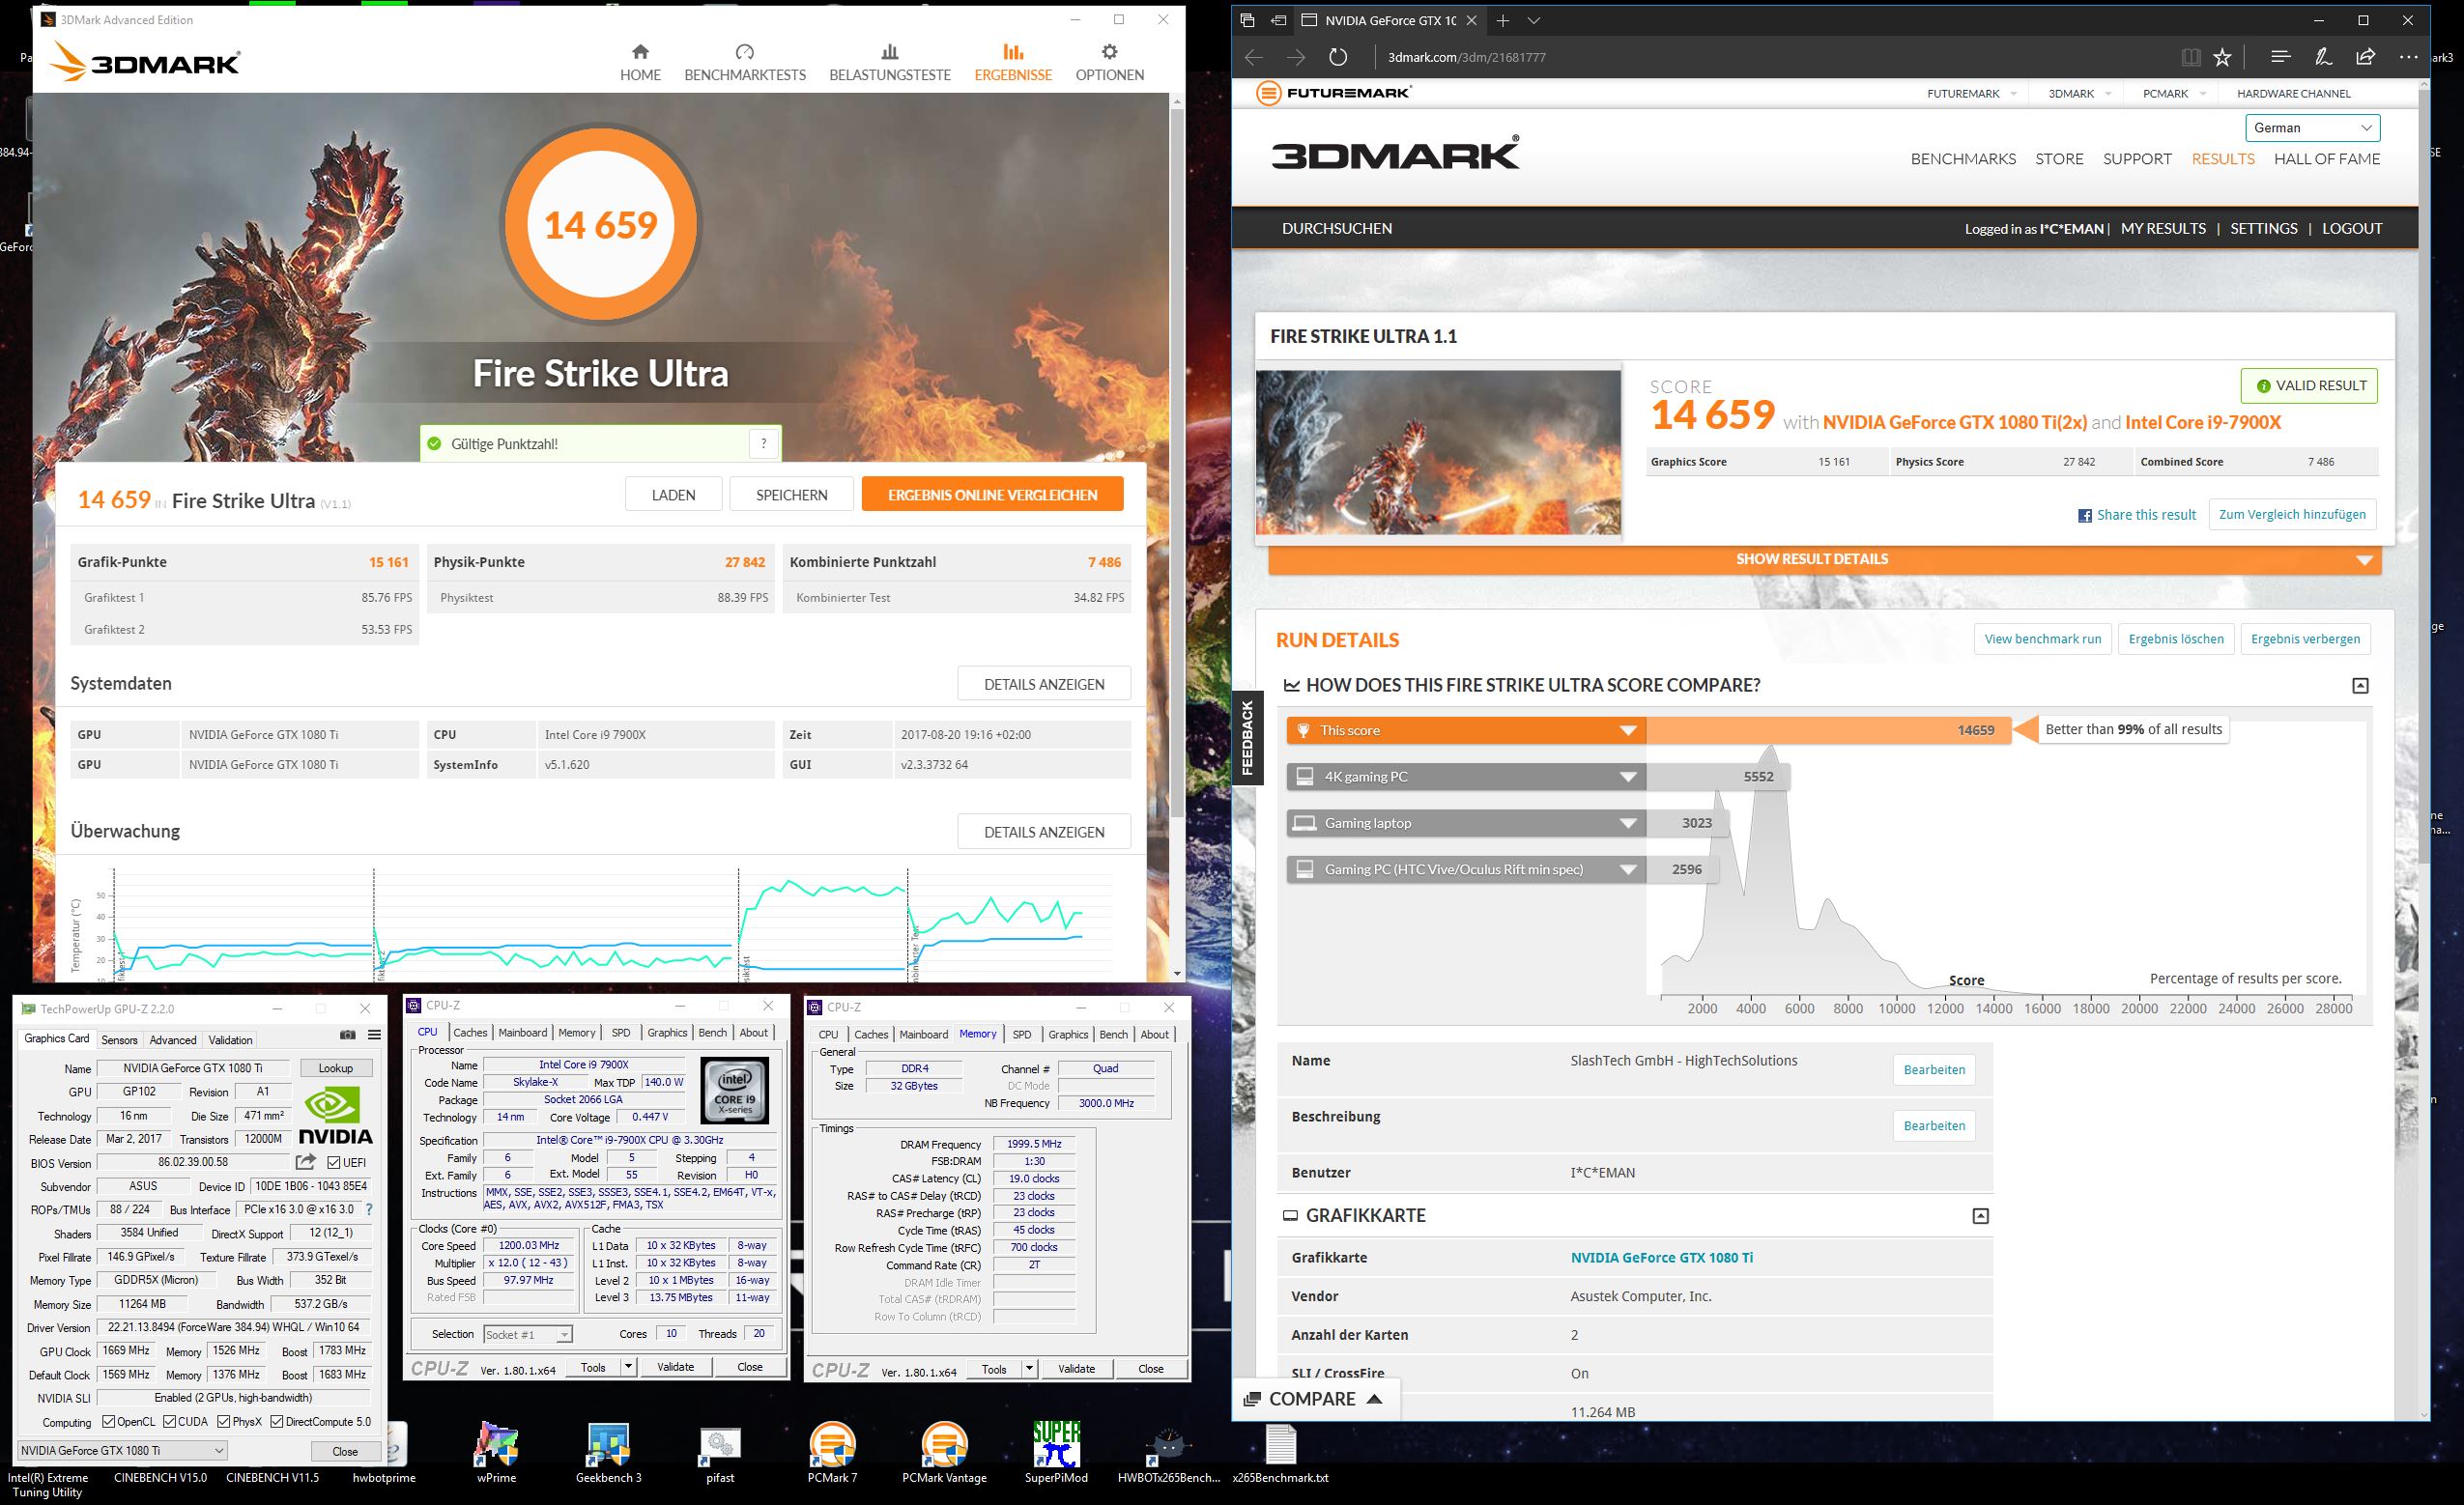Click 3DMark app vertical scrollbar down arrow

pyautogui.click(x=1177, y=973)
